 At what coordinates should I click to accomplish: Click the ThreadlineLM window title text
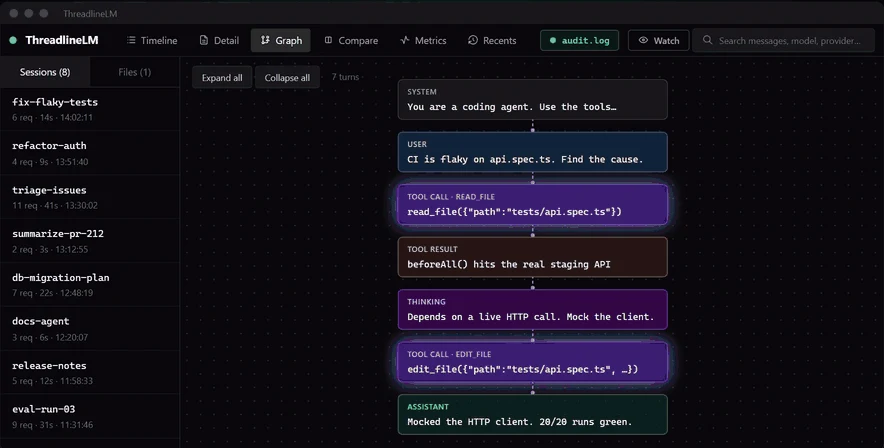tap(90, 14)
